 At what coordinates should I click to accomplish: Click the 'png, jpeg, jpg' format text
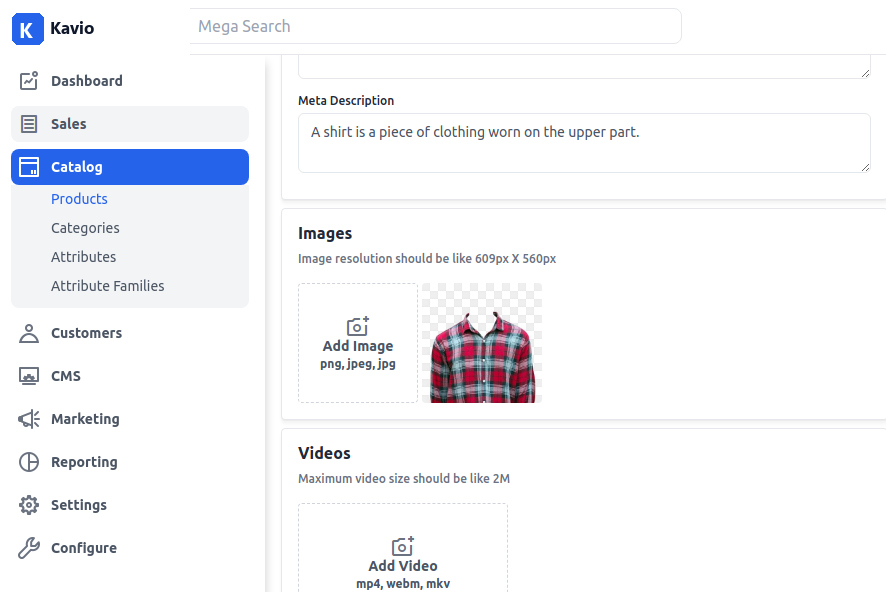click(358, 364)
